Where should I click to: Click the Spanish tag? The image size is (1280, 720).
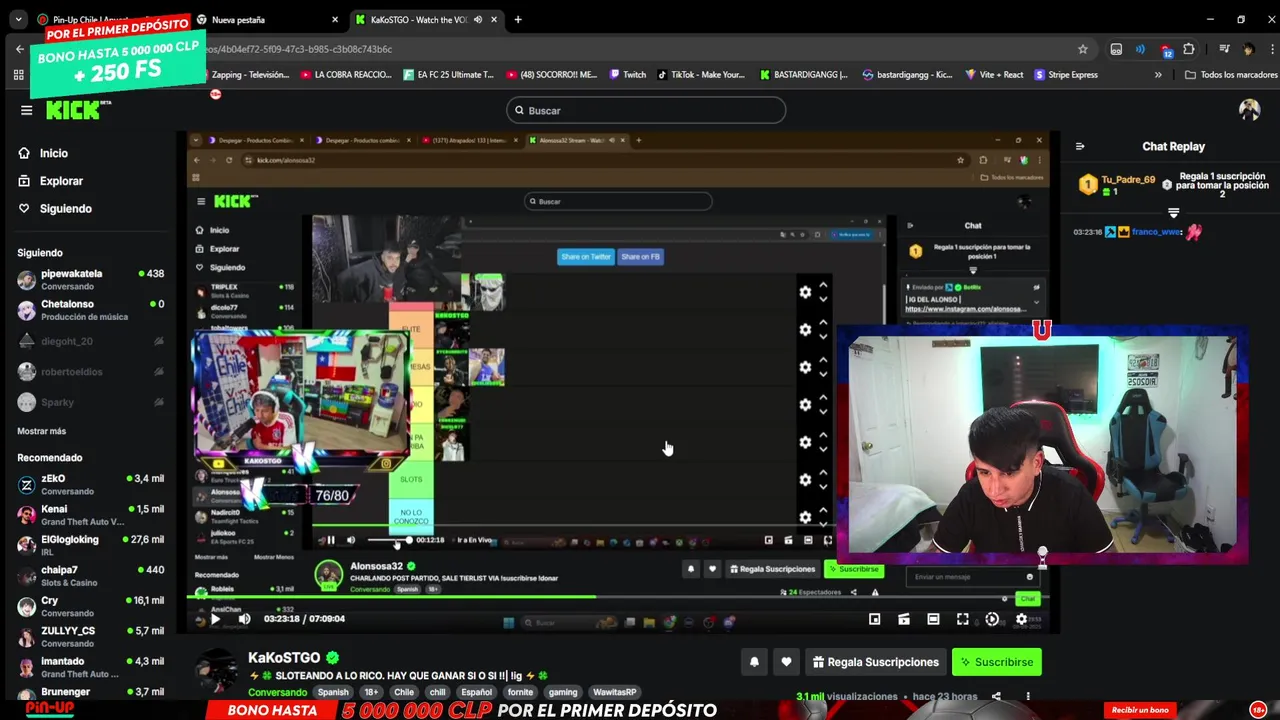[333, 692]
